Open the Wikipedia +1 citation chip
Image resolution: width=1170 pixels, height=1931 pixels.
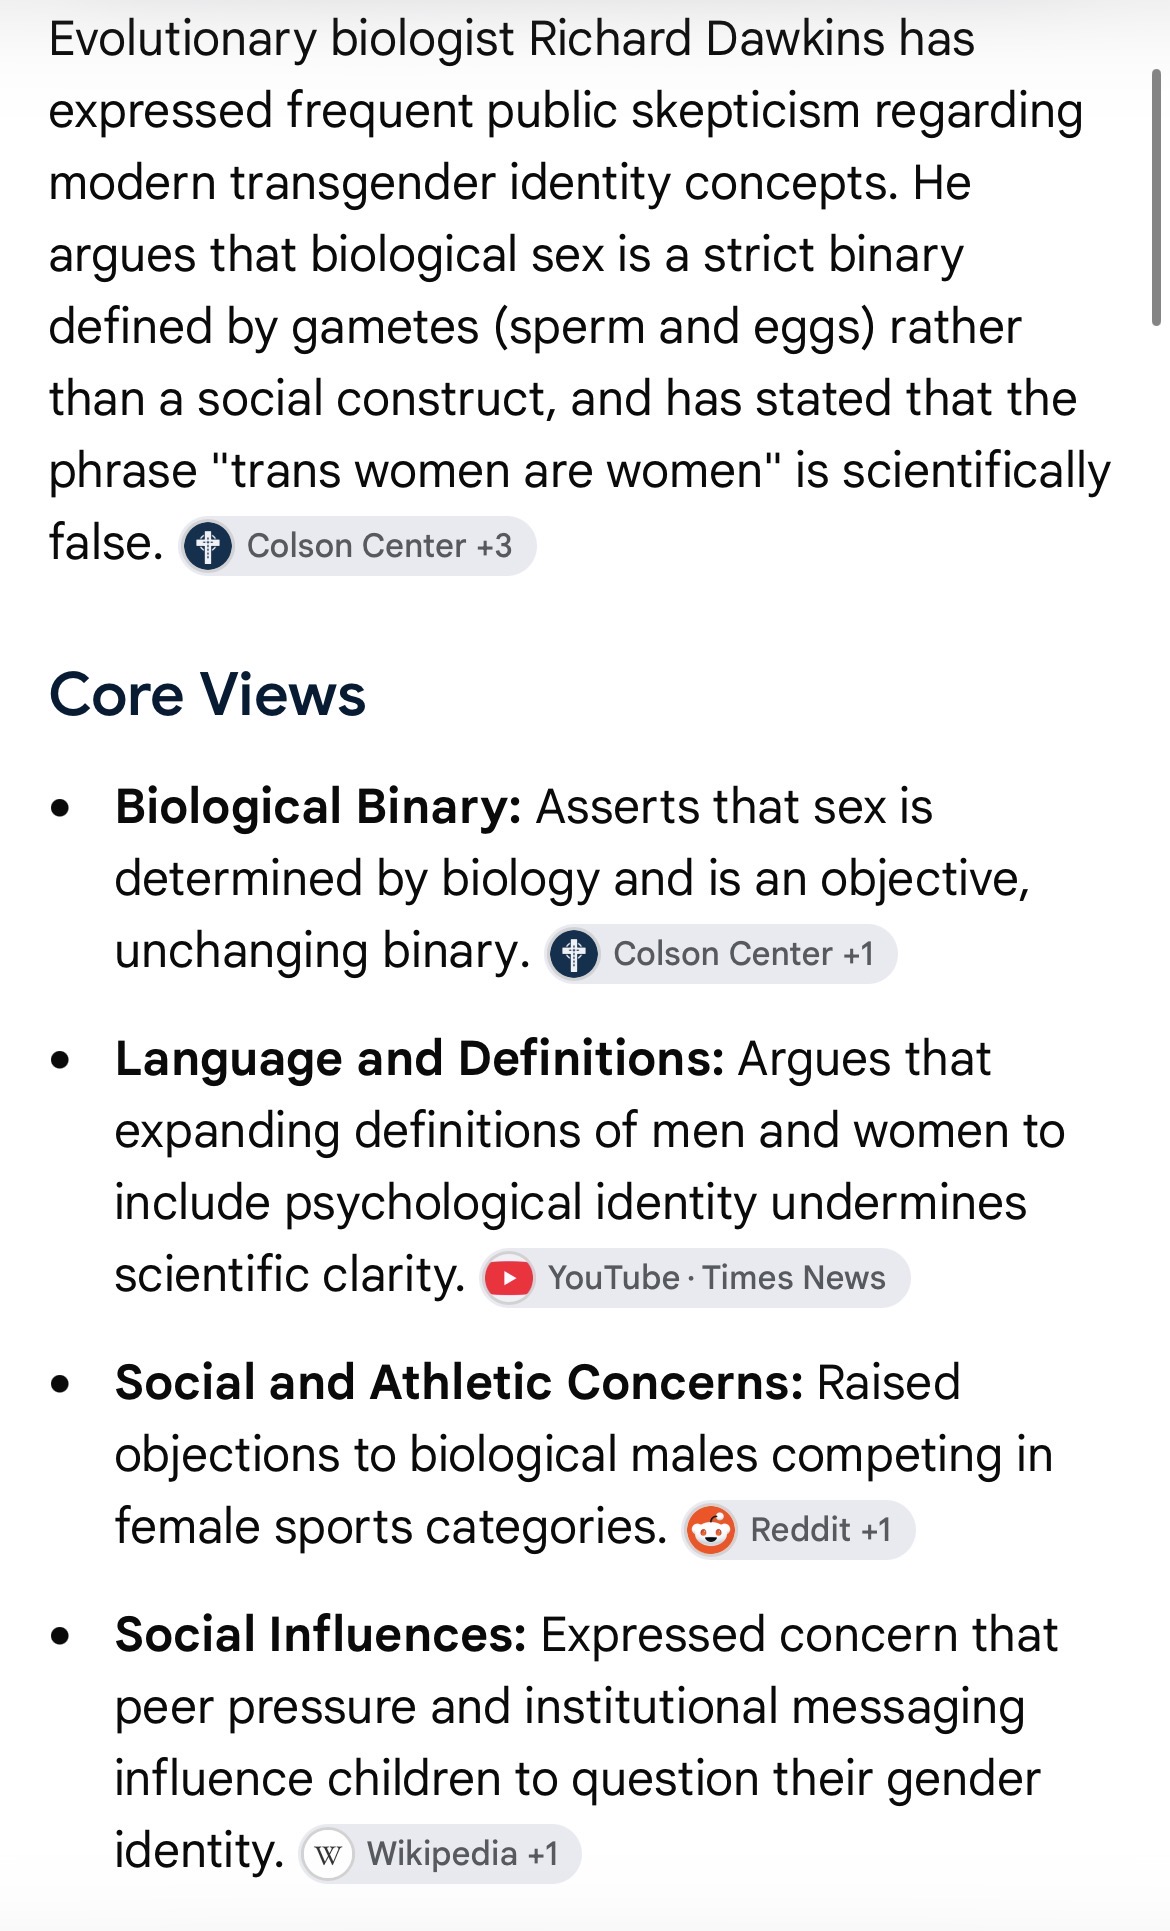click(440, 1854)
